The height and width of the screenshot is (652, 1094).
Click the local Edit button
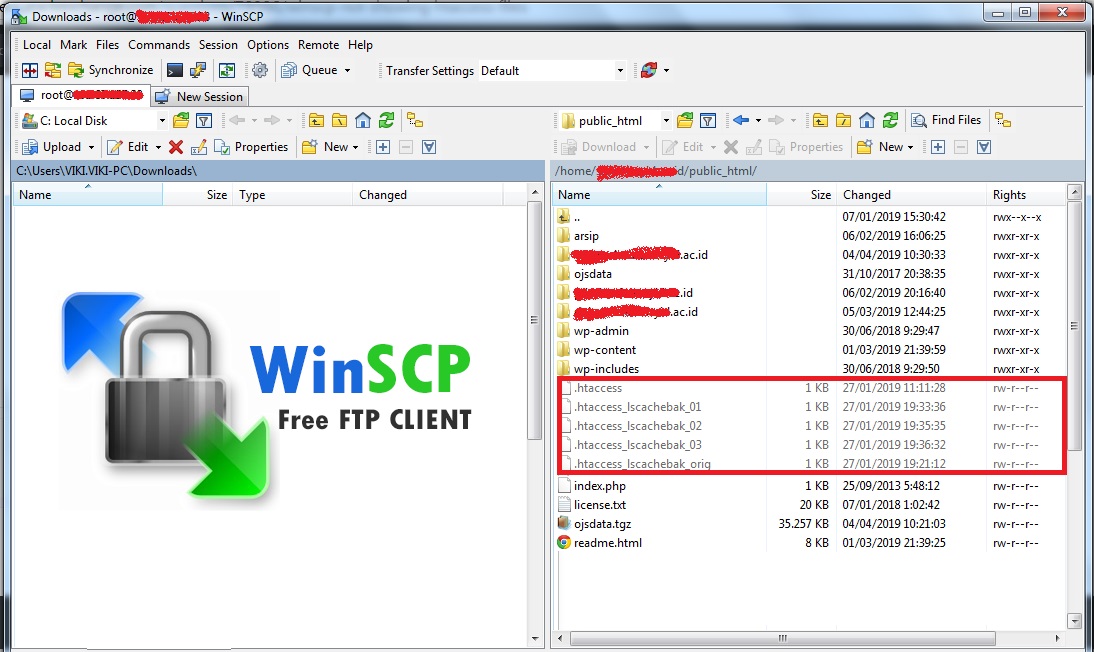[x=128, y=147]
